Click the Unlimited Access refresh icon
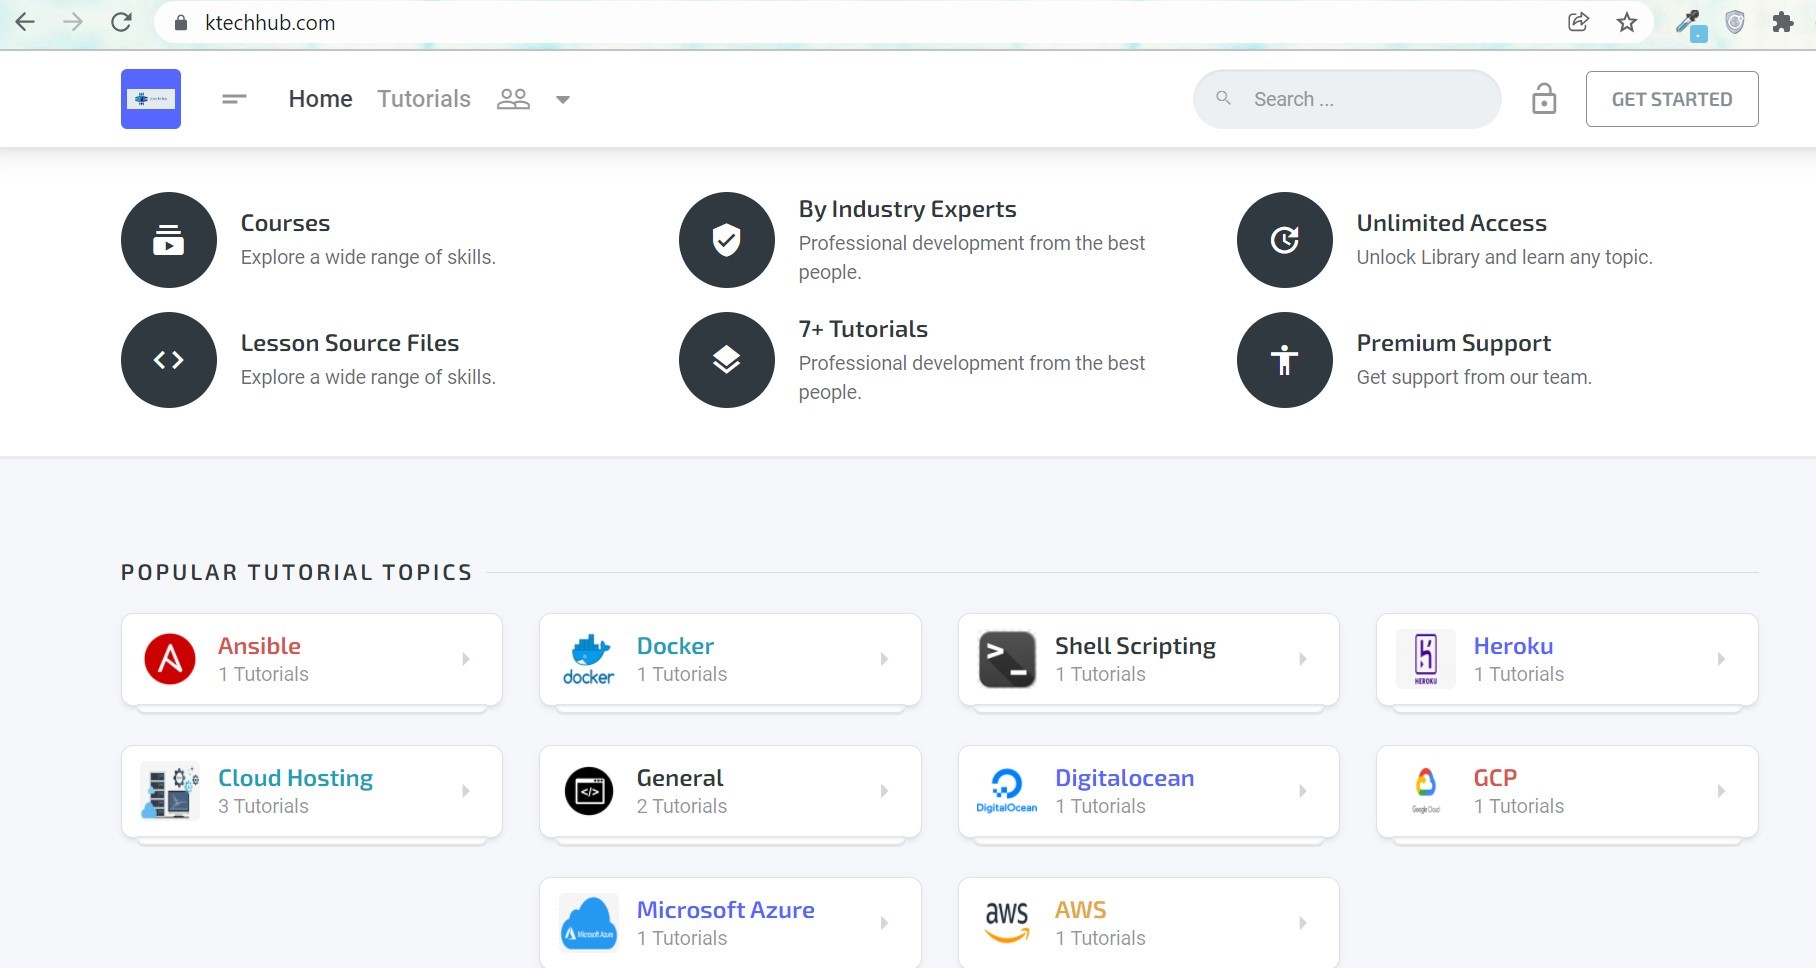Screen dimensions: 1816x968 click(1284, 240)
